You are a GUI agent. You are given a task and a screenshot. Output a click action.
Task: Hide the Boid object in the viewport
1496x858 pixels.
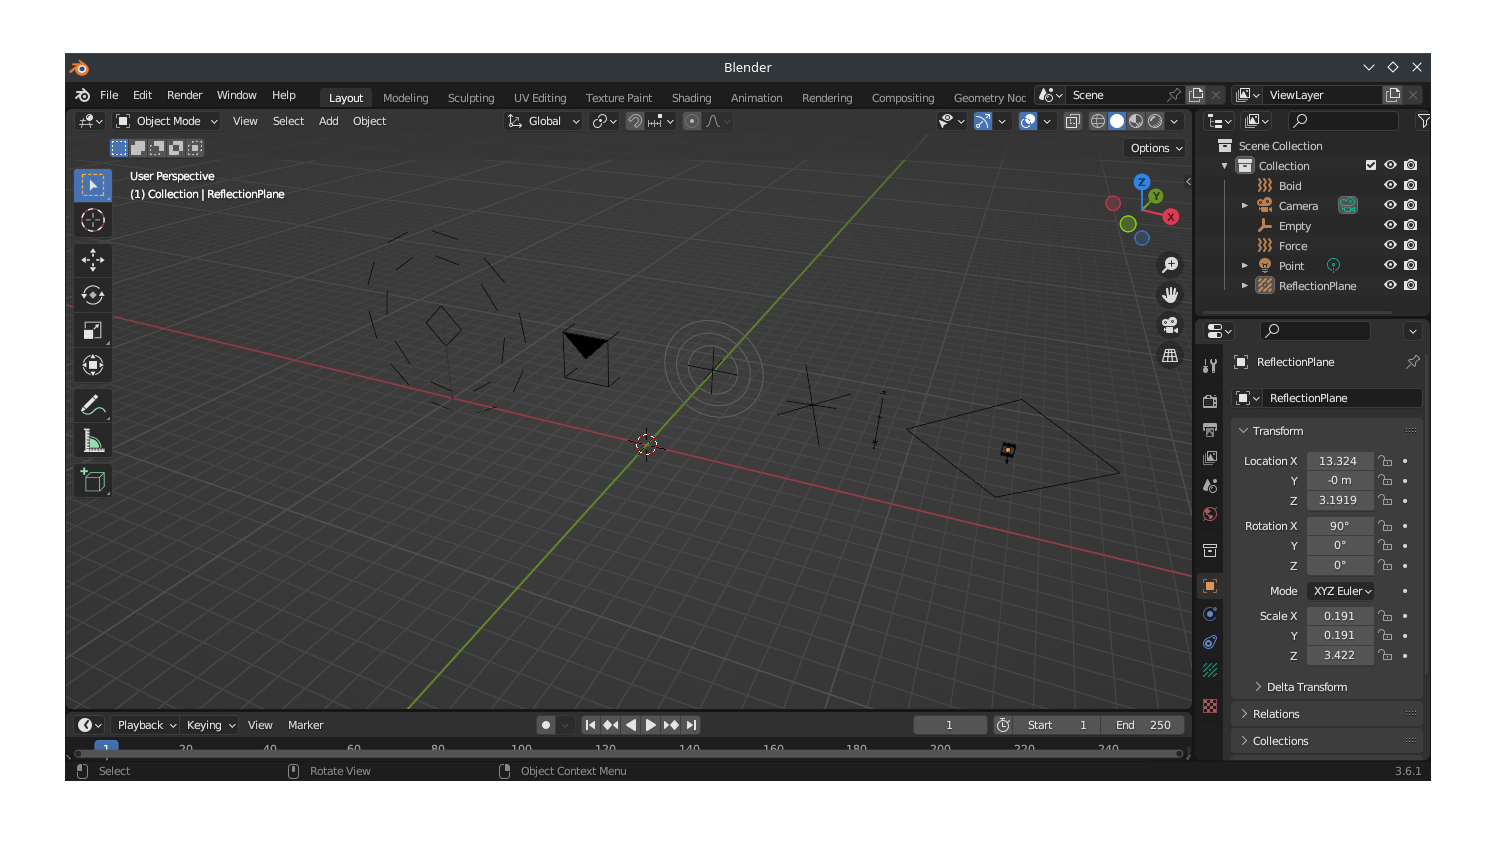(x=1389, y=185)
